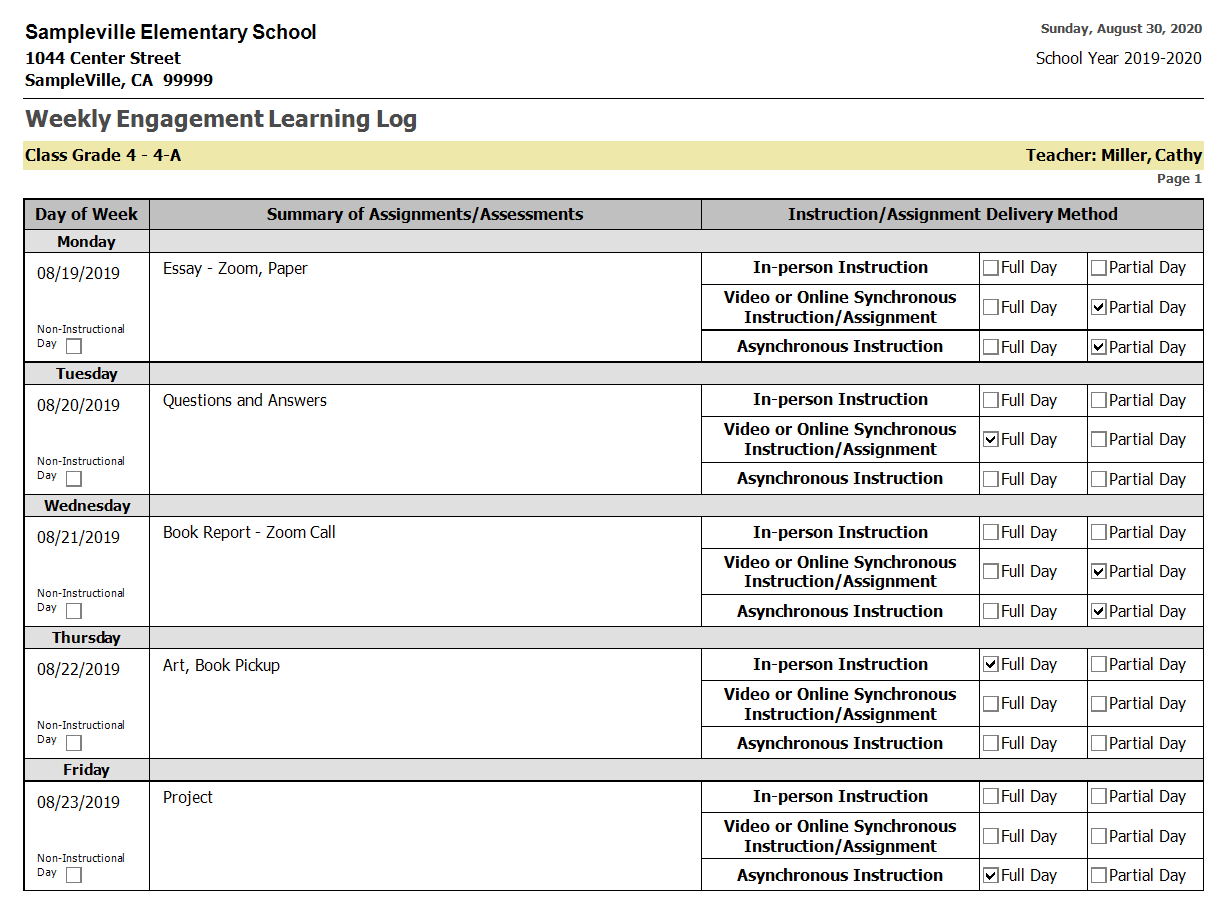
Task: Click the 'School Year 2019-2020' text
Action: (1119, 58)
